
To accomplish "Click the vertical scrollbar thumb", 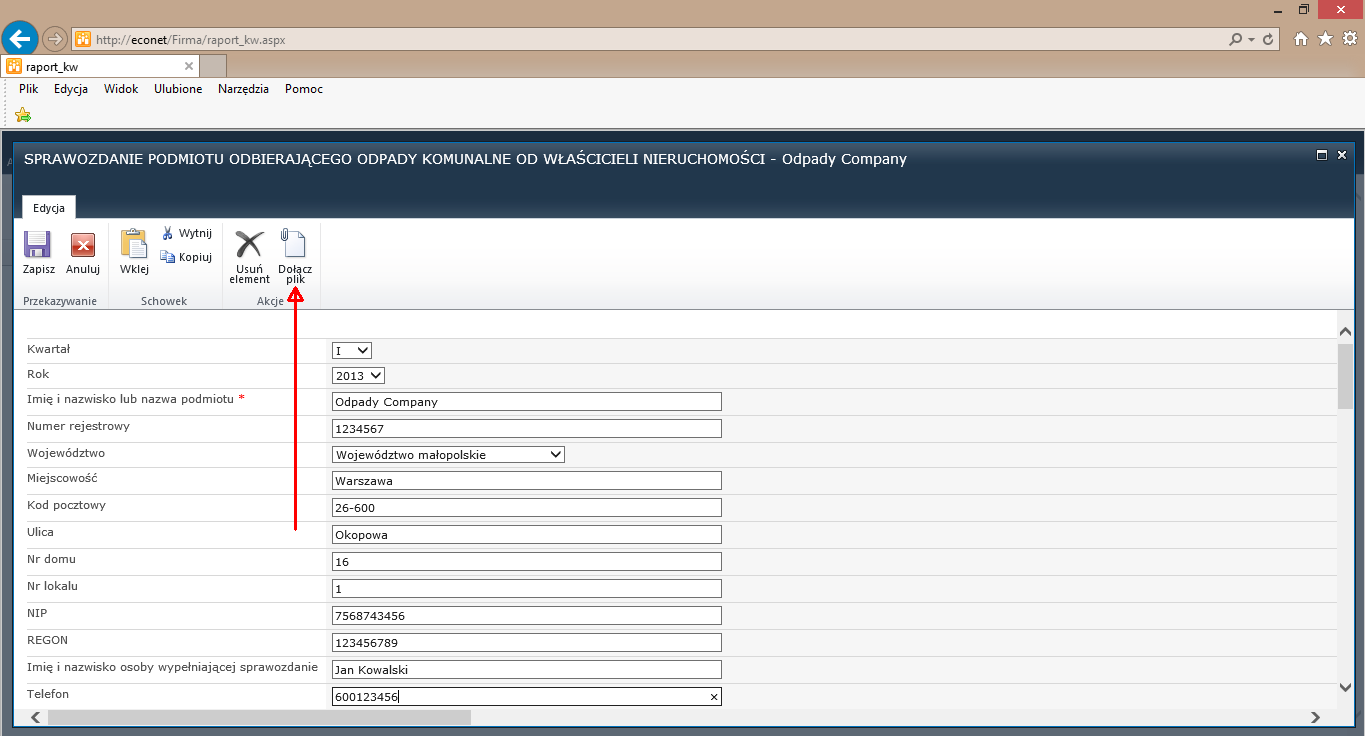I will tap(1345, 376).
